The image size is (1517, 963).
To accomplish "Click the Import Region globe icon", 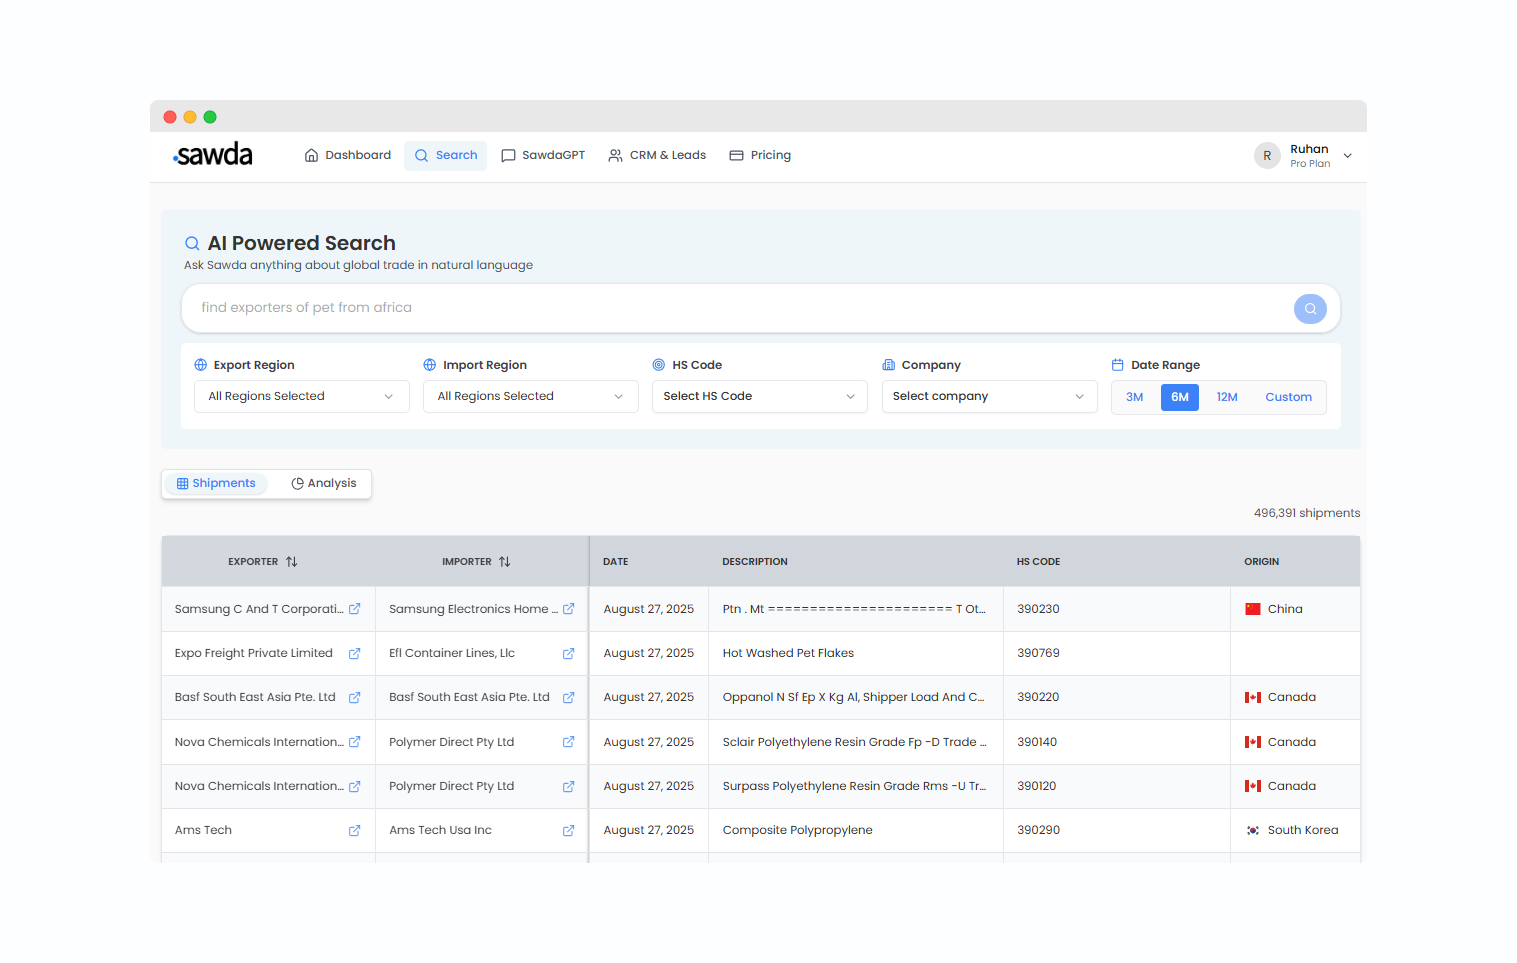I will click(x=430, y=365).
